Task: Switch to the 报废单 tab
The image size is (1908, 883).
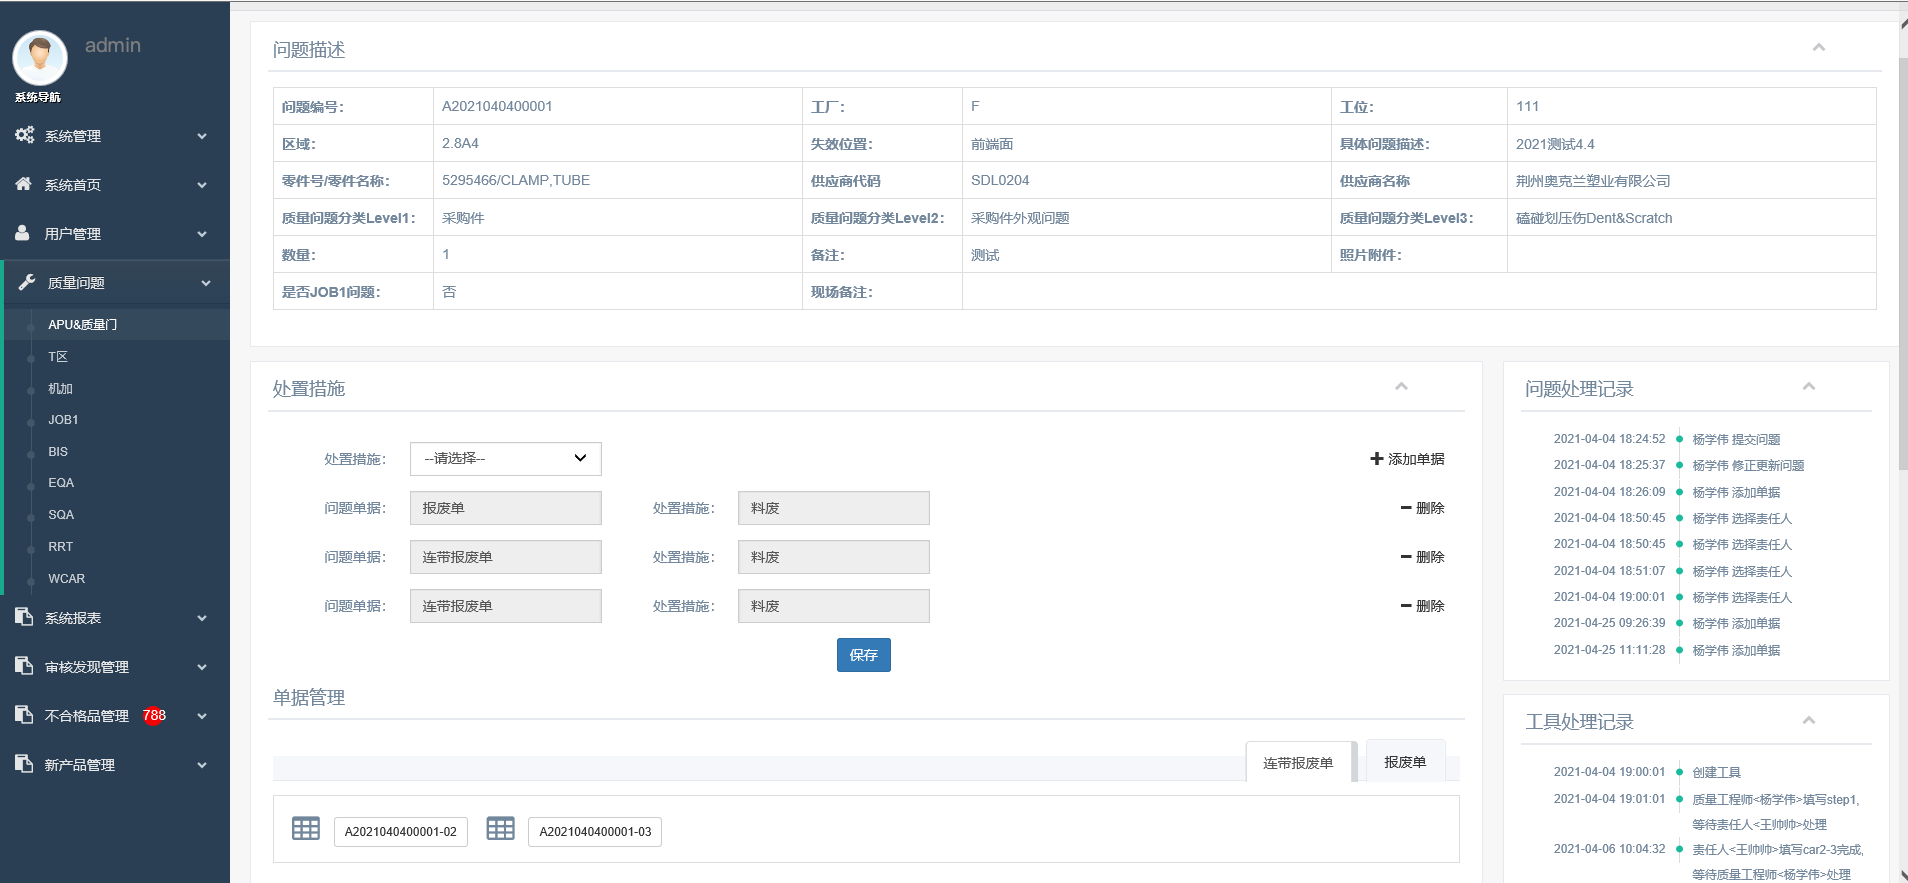Action: tap(1405, 761)
